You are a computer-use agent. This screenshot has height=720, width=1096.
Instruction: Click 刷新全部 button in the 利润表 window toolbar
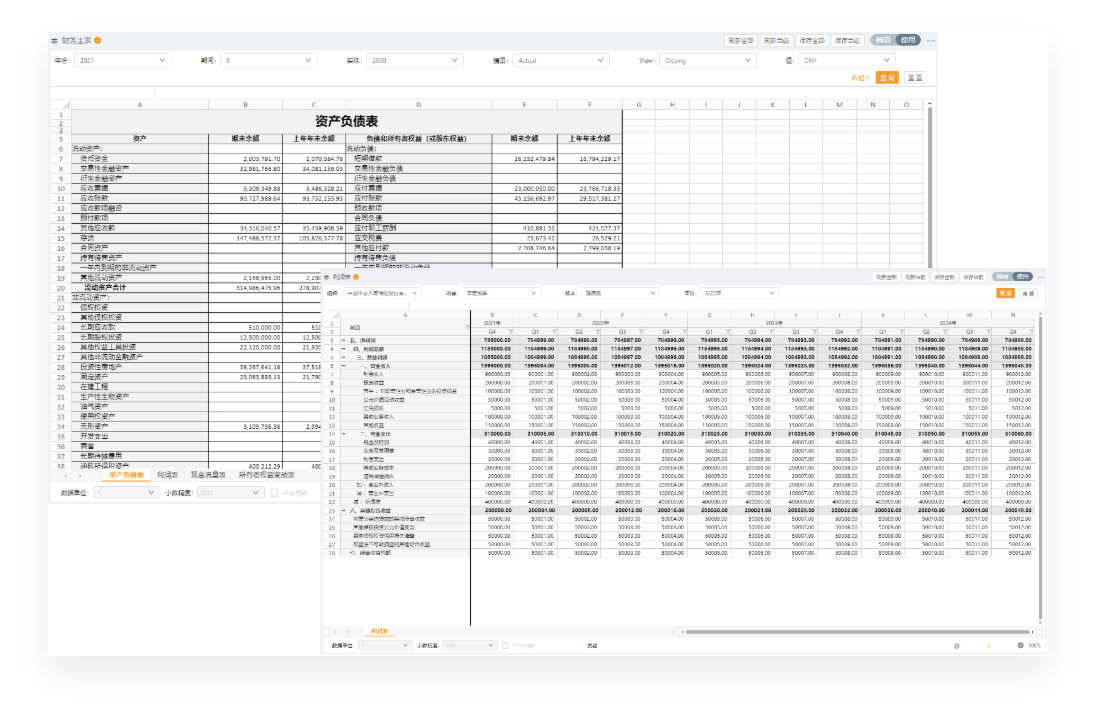click(886, 278)
